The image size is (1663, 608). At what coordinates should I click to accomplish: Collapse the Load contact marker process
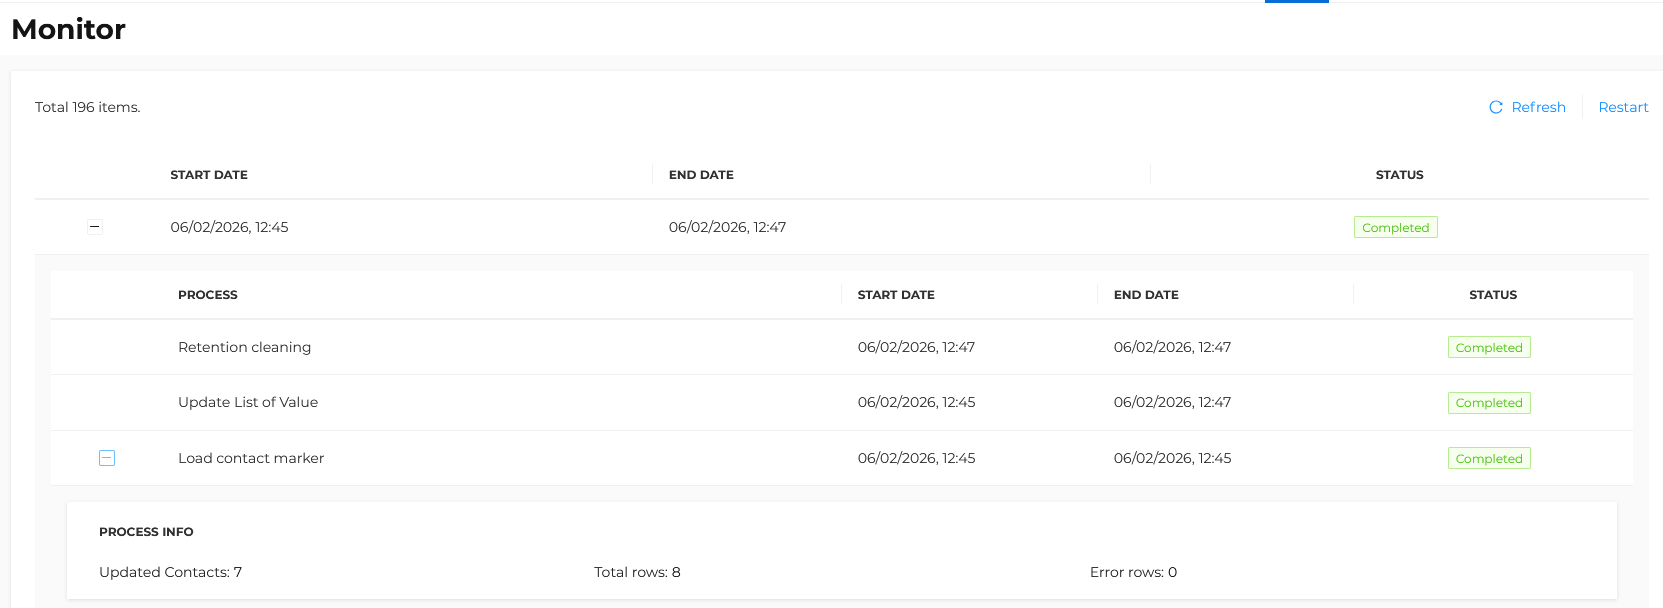click(x=107, y=458)
